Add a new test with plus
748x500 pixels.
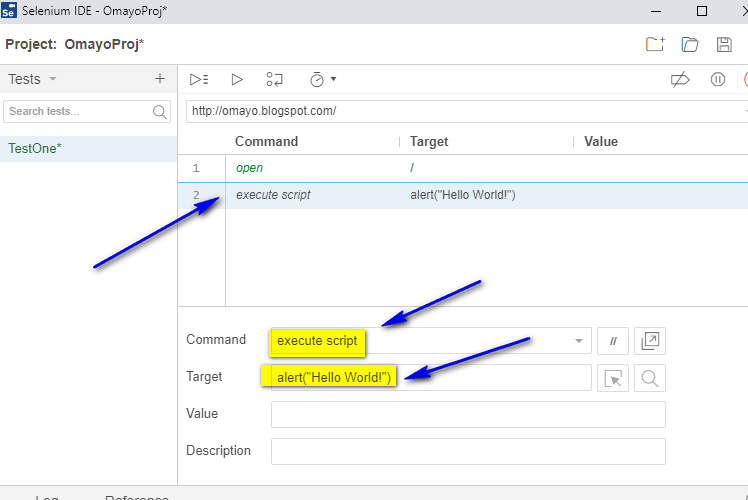pos(160,79)
